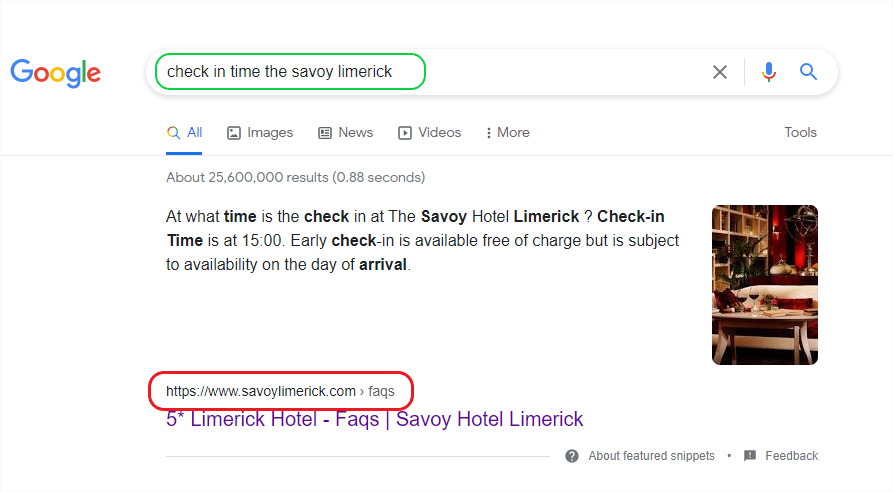Click the blue search magnifier icon
893x492 pixels.
click(x=809, y=72)
